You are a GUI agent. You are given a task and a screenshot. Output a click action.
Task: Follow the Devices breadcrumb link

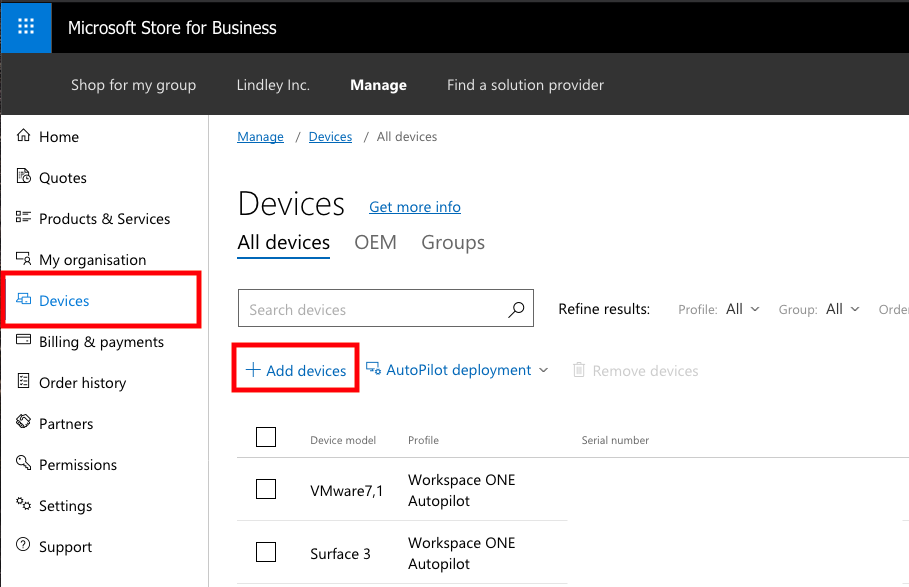(x=330, y=137)
